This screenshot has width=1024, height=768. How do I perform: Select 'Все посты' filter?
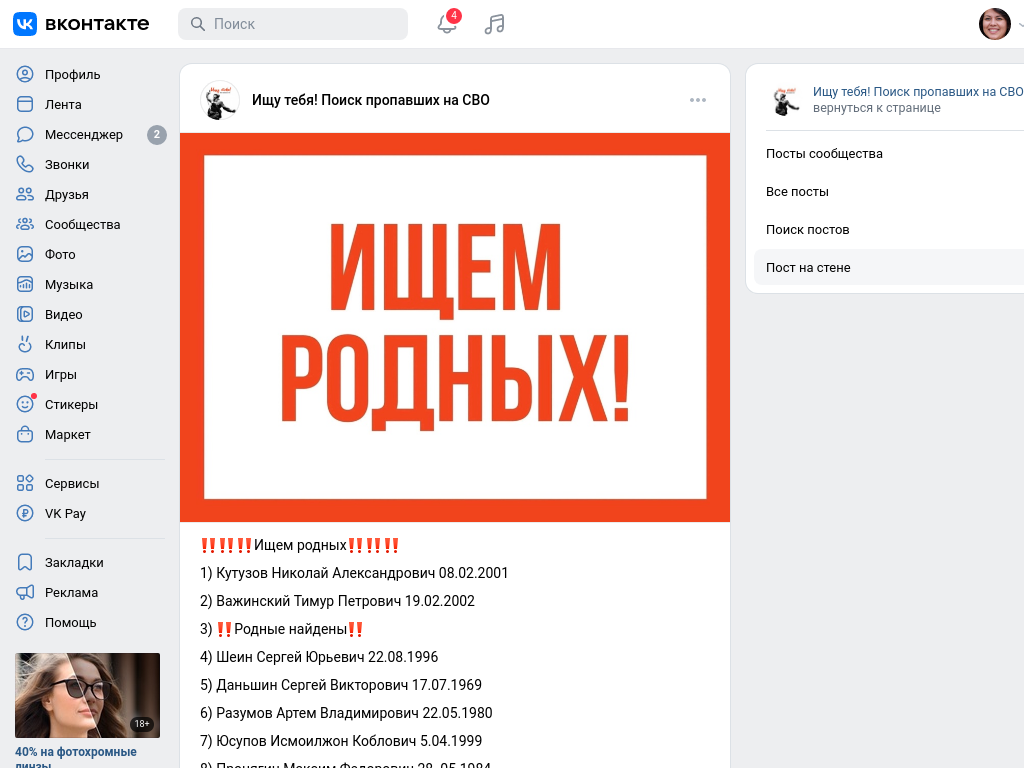[x=797, y=192]
